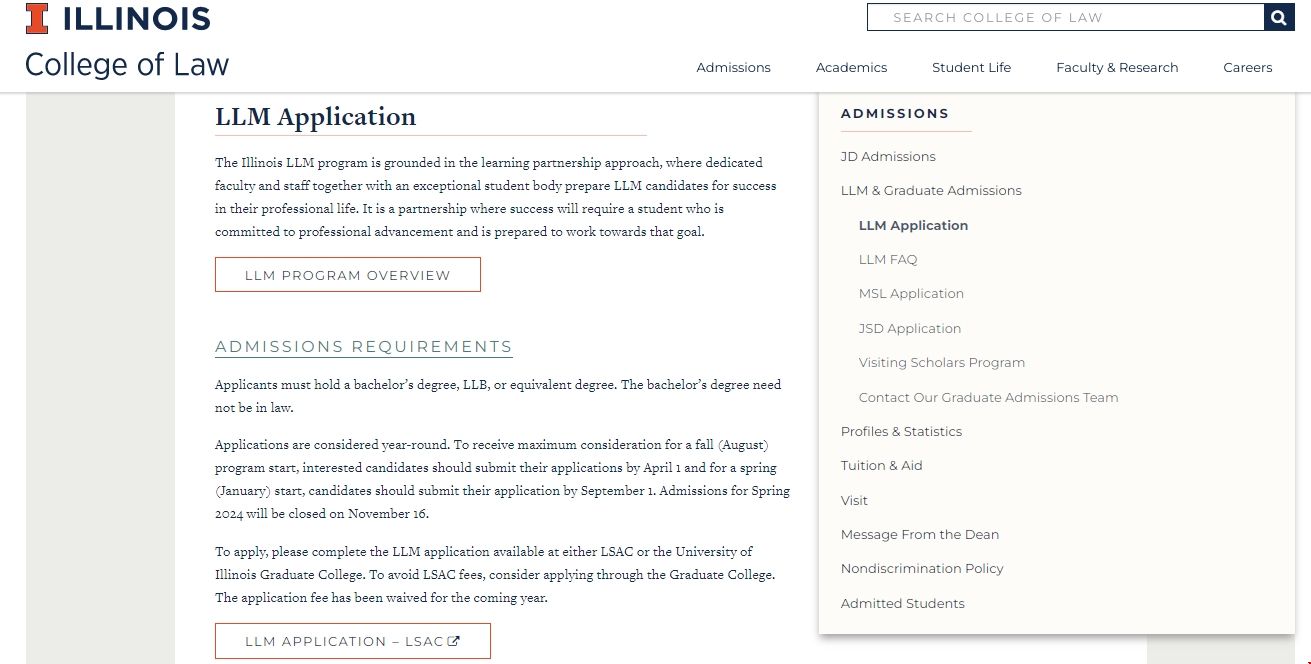Screen dimensions: 1311x664
Task: Click inside the Search College of Law field
Action: pos(1060,17)
